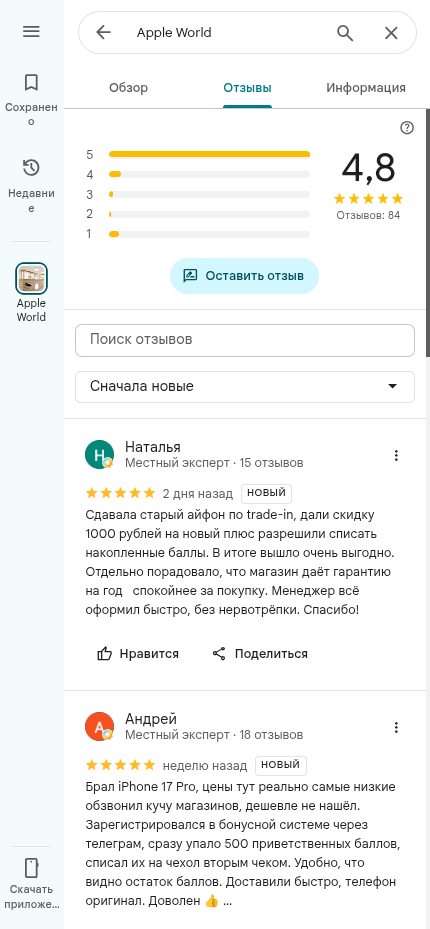Viewport: 430px width, 929px height.
Task: Click Местный эксперт · 18 отзывов text
Action: click(214, 735)
